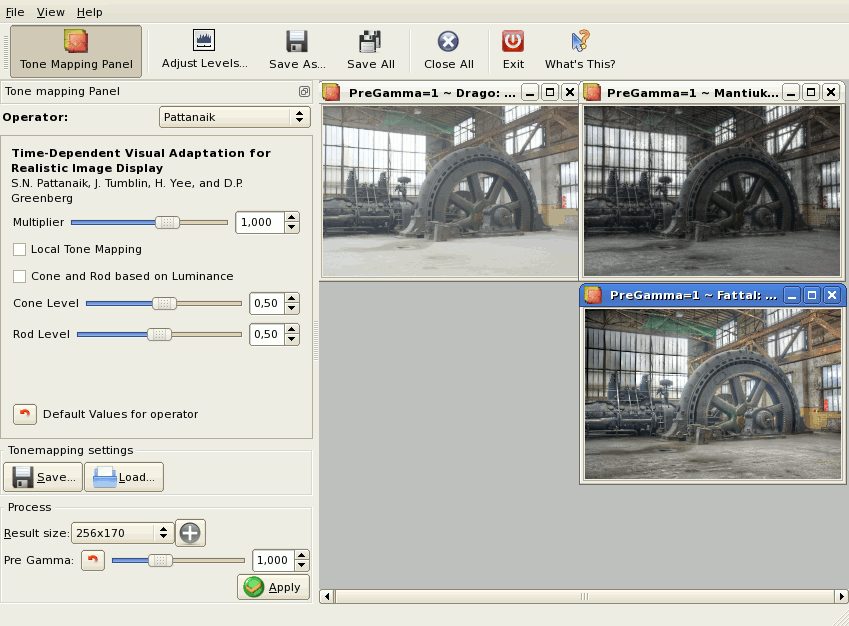Click the plus icon beside Result size
Screen dimensions: 849x626
[190, 533]
